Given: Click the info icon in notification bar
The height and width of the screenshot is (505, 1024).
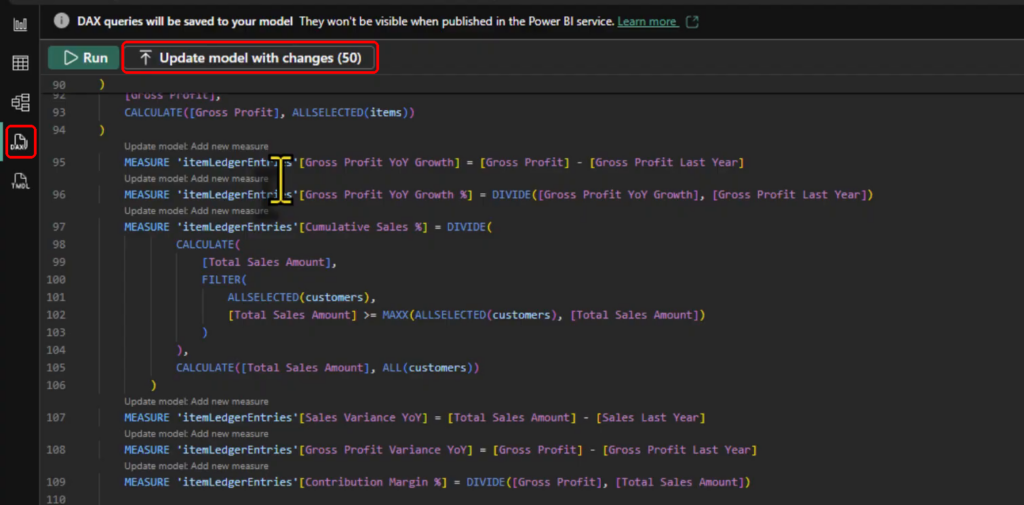Looking at the screenshot, I should (x=61, y=22).
